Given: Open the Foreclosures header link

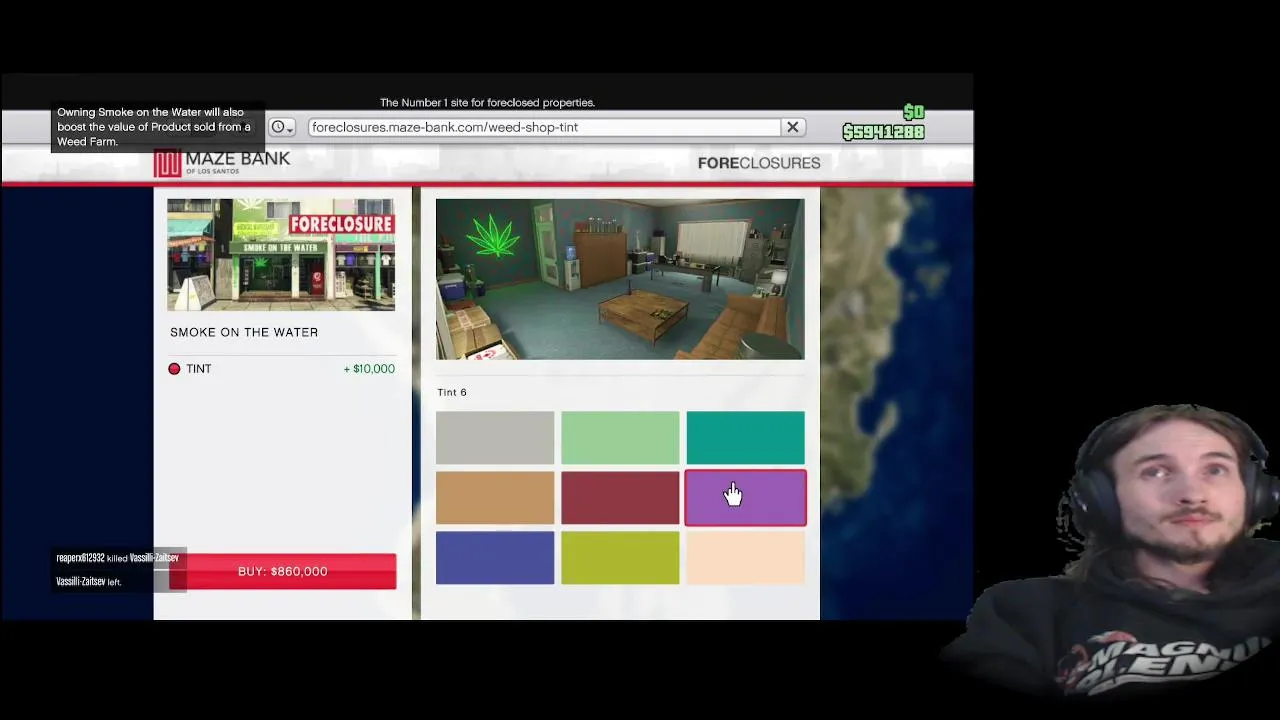Looking at the screenshot, I should click(759, 163).
